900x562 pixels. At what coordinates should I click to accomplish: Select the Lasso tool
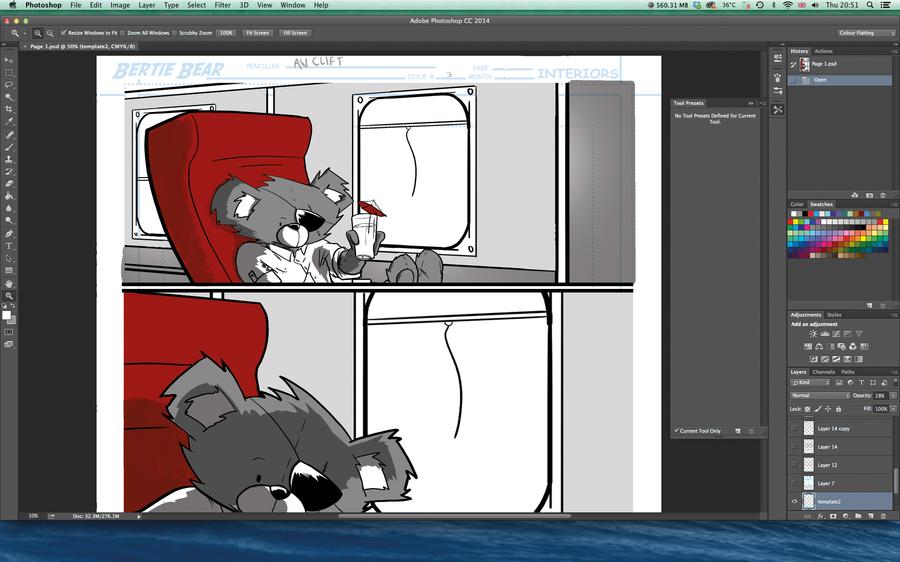click(x=9, y=85)
